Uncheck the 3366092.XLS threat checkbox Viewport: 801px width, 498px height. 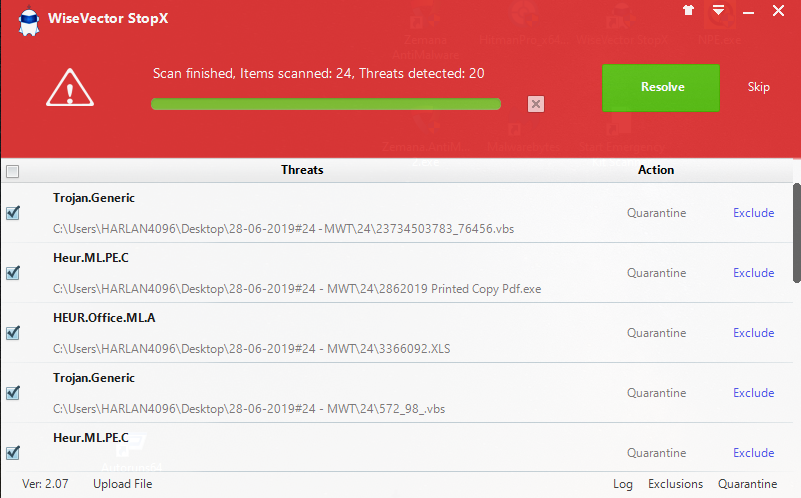[x=13, y=333]
